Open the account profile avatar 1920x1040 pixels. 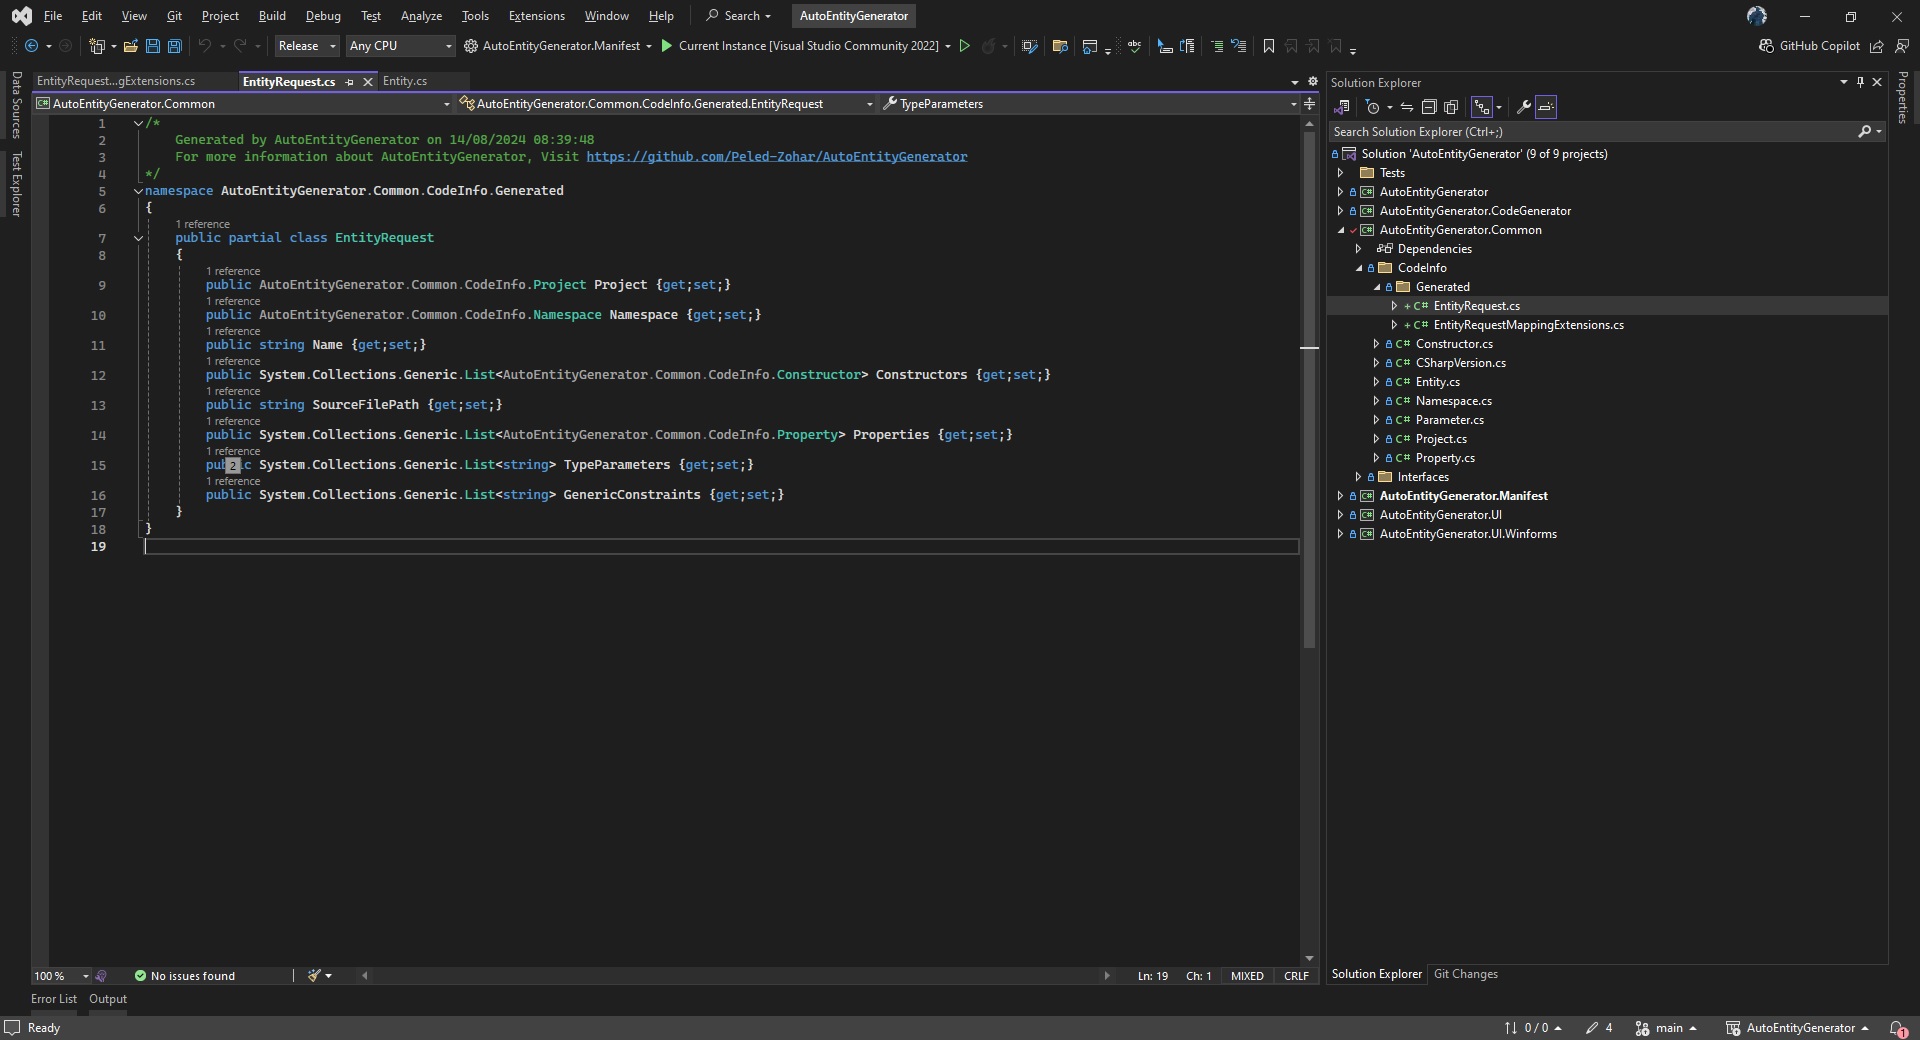click(1757, 16)
